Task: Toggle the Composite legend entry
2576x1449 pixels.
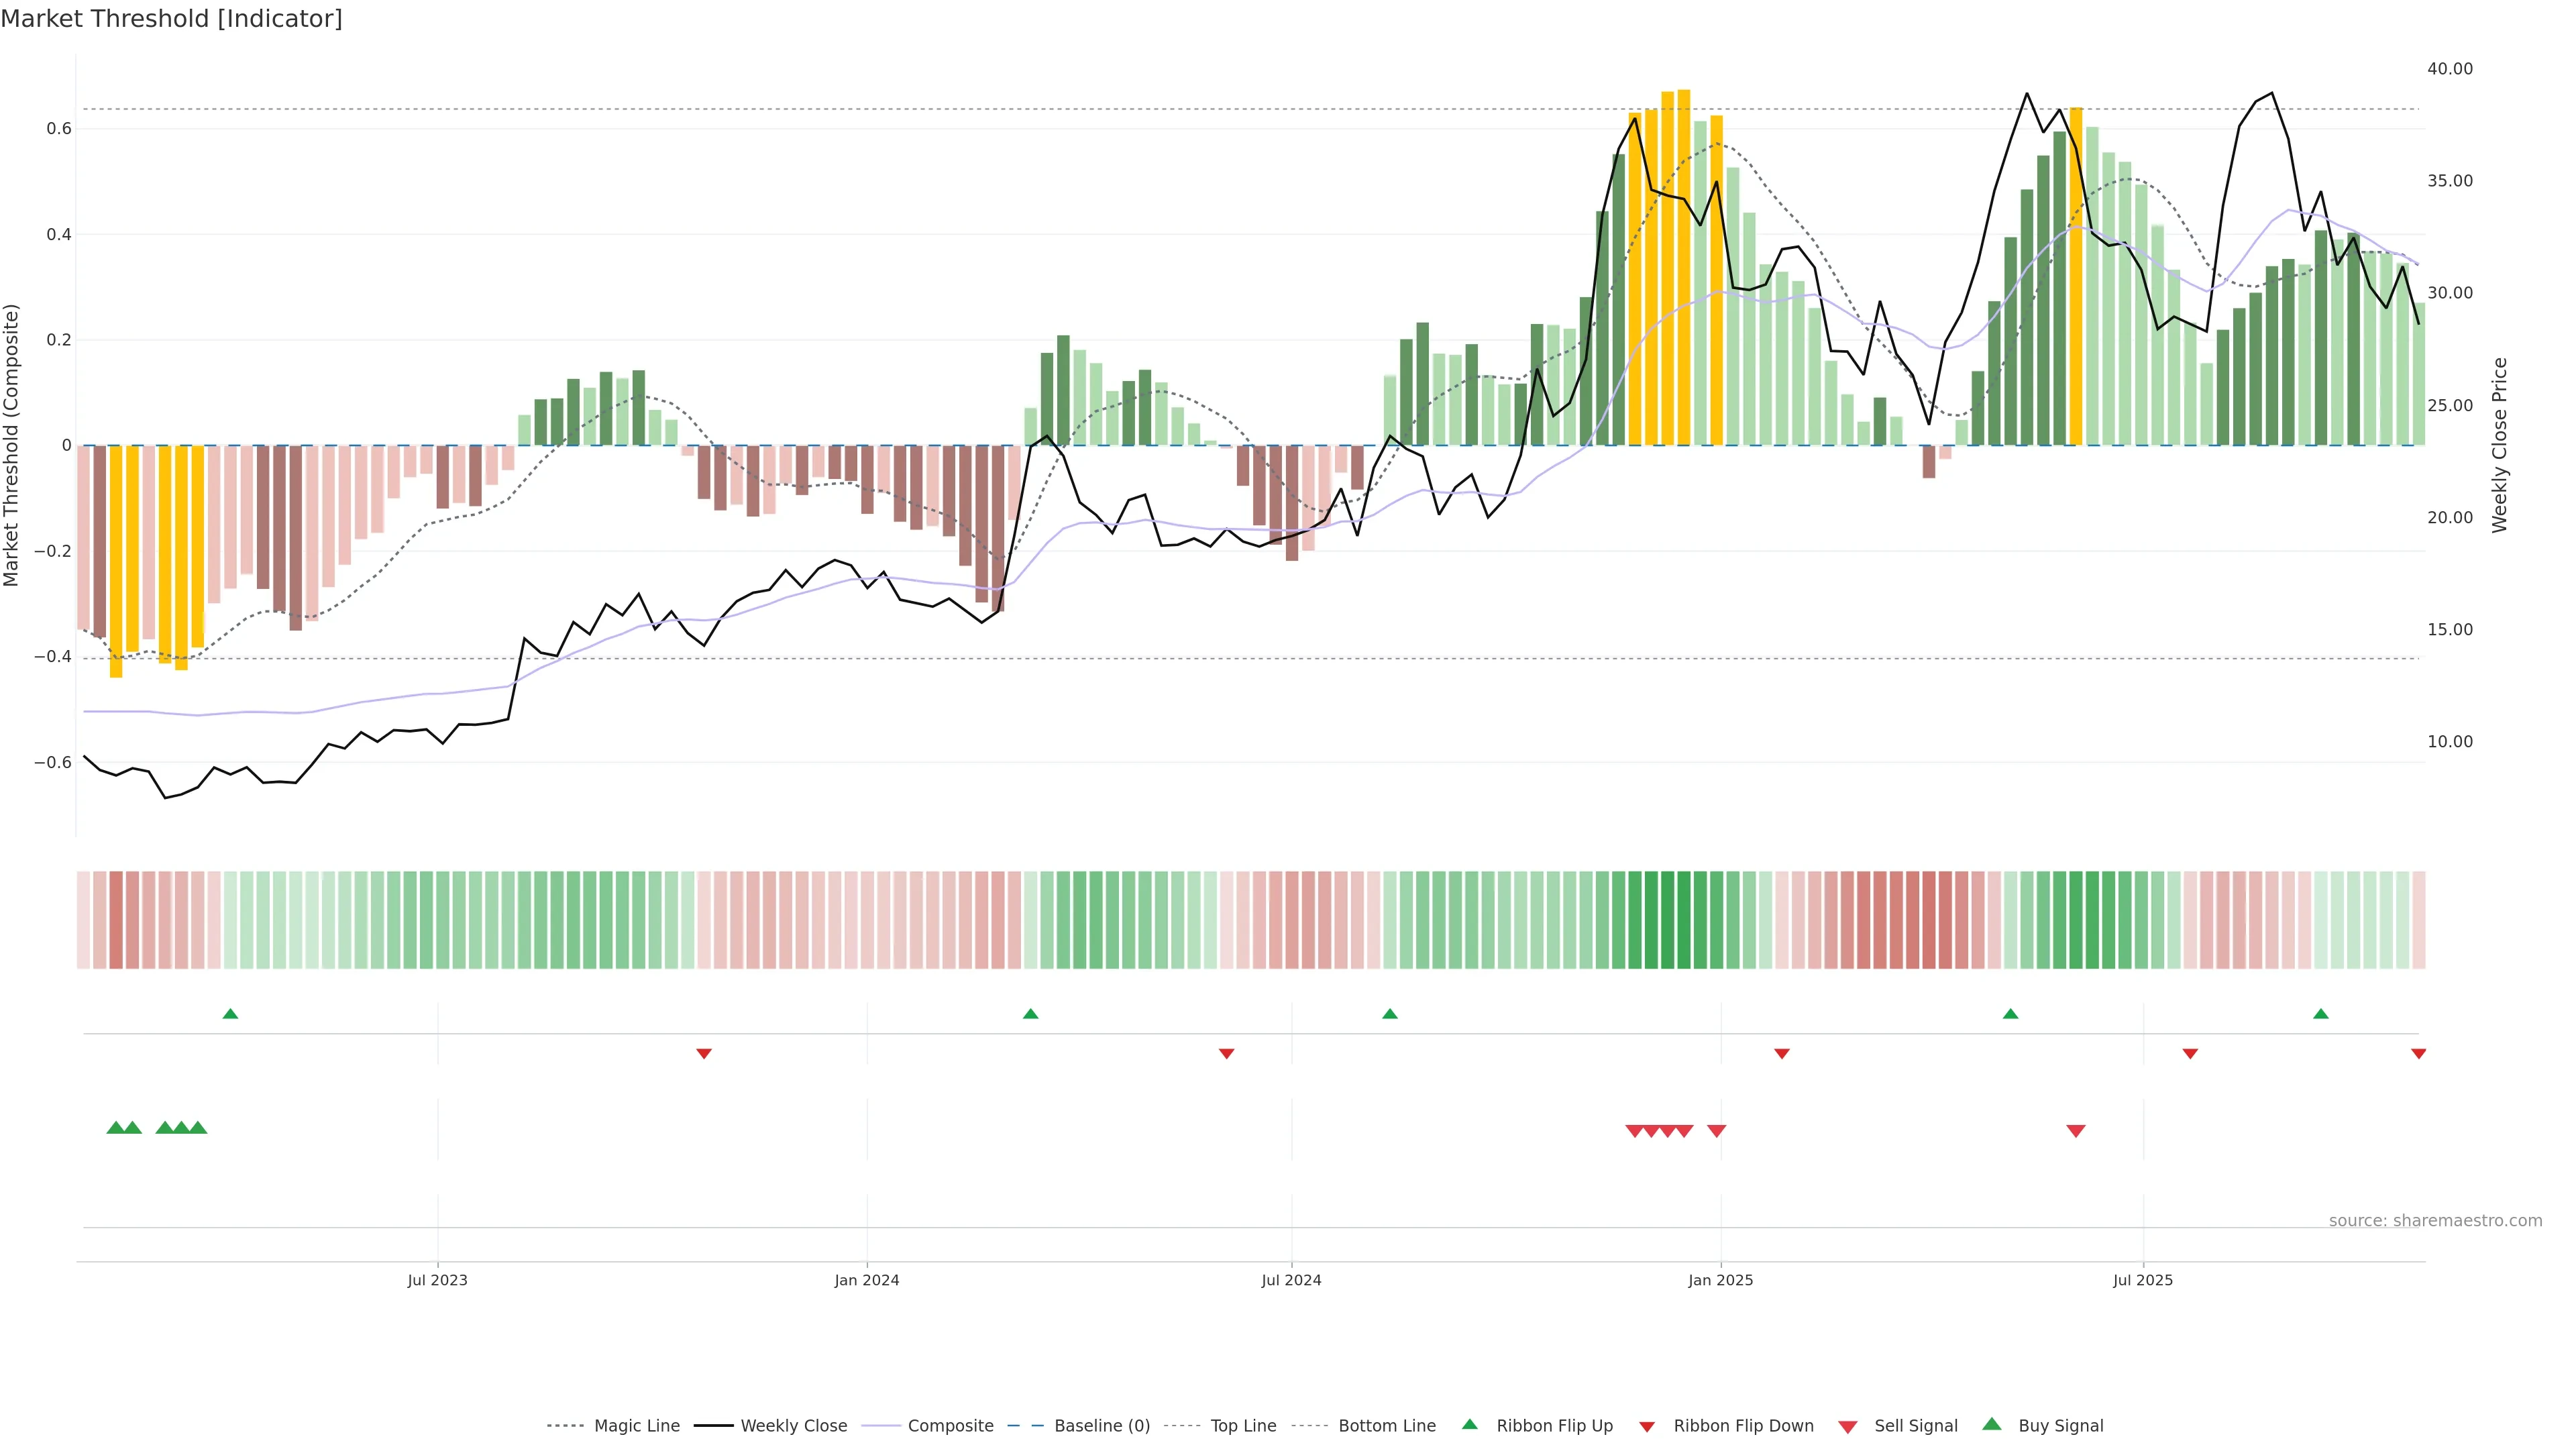Action: pos(950,1426)
